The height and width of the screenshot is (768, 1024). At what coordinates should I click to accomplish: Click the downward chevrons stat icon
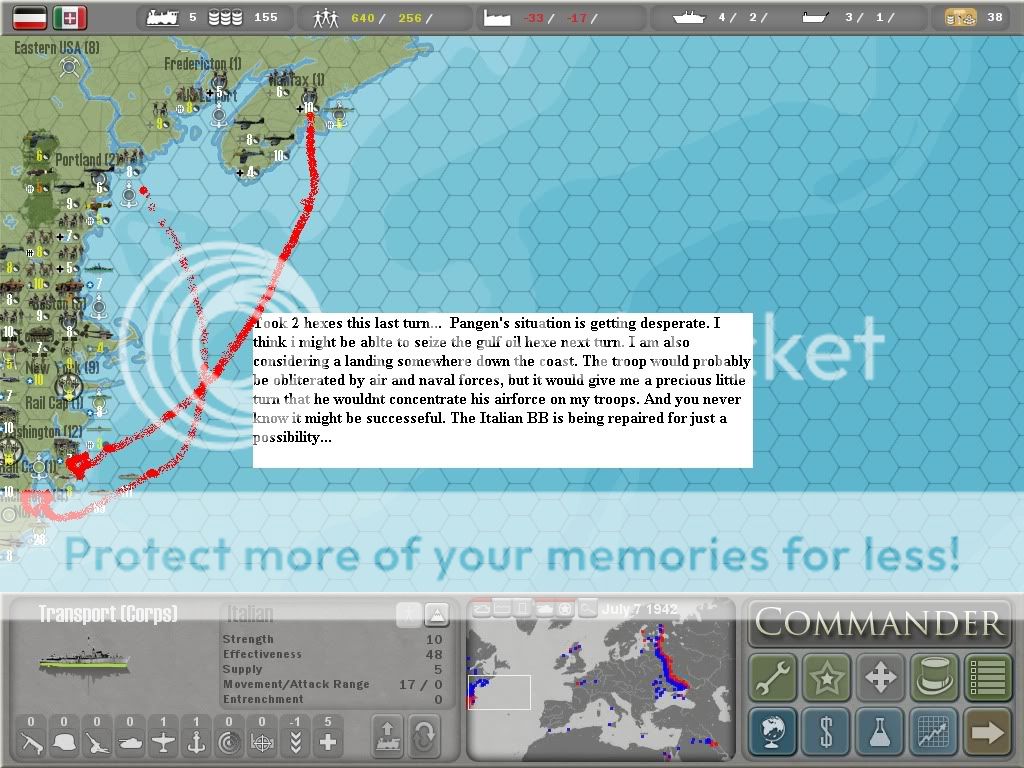[295, 743]
